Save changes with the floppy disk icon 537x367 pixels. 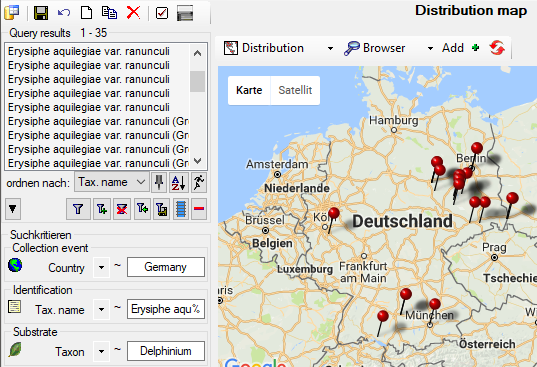click(41, 13)
